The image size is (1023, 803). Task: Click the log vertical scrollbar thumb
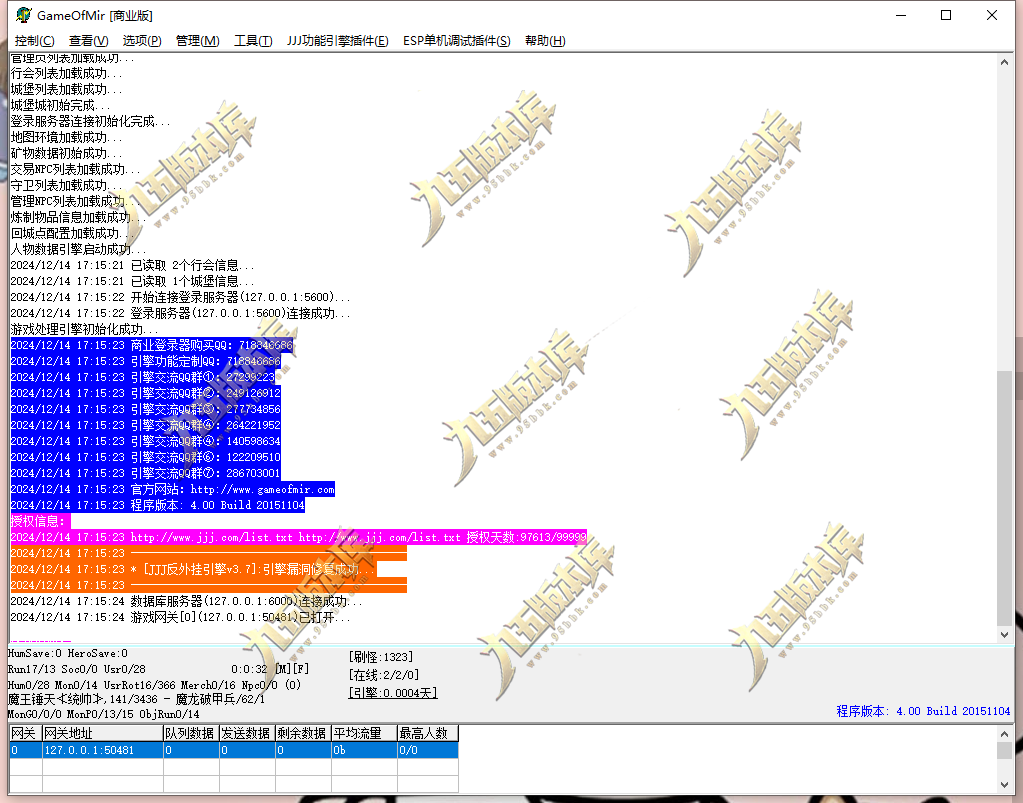point(1004,497)
